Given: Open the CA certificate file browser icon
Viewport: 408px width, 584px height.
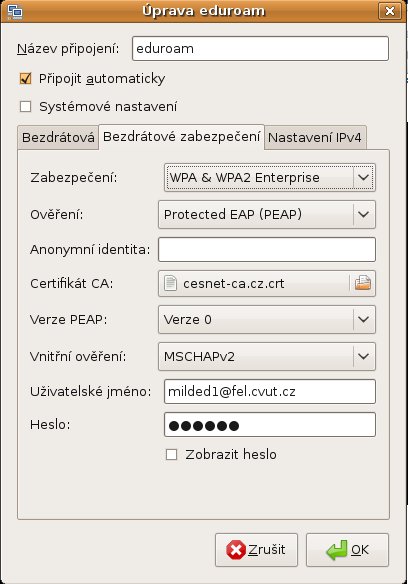Looking at the screenshot, I should [363, 283].
